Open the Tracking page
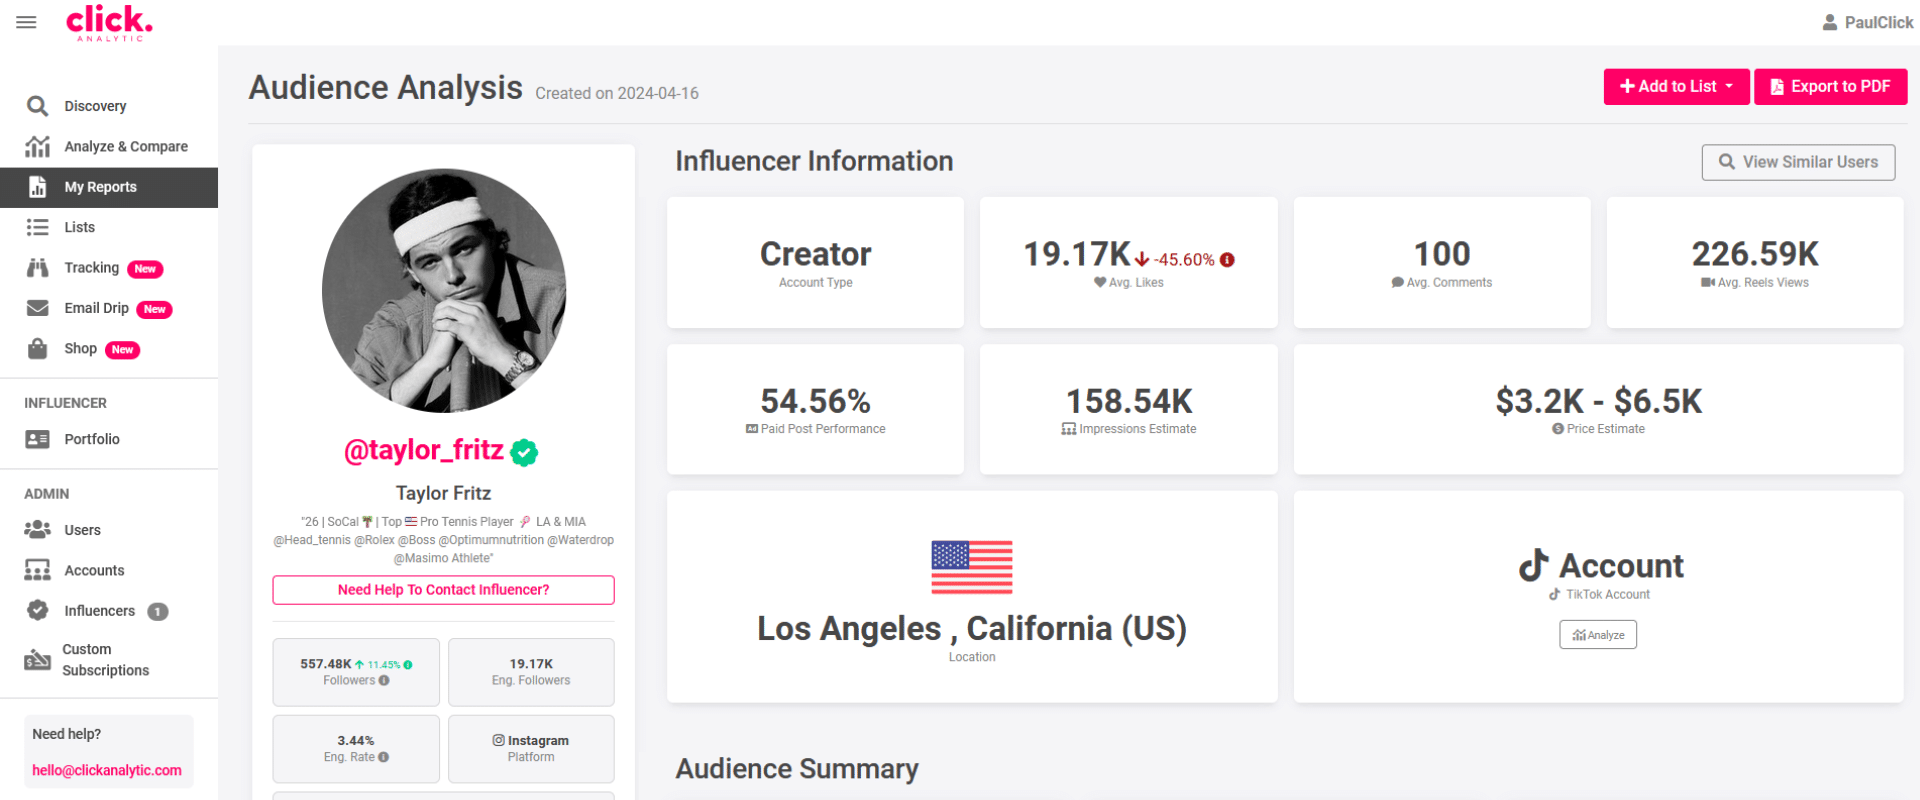The image size is (1920, 800). (x=91, y=268)
